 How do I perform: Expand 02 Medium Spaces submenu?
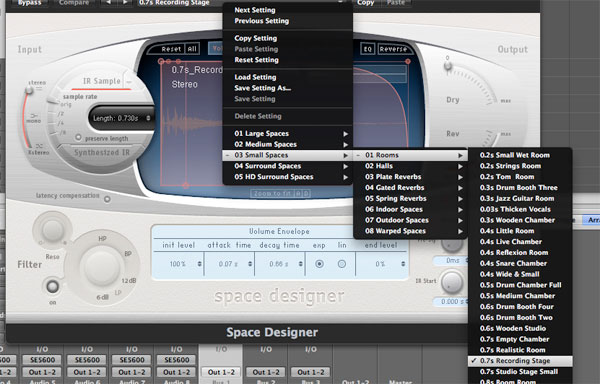point(287,144)
